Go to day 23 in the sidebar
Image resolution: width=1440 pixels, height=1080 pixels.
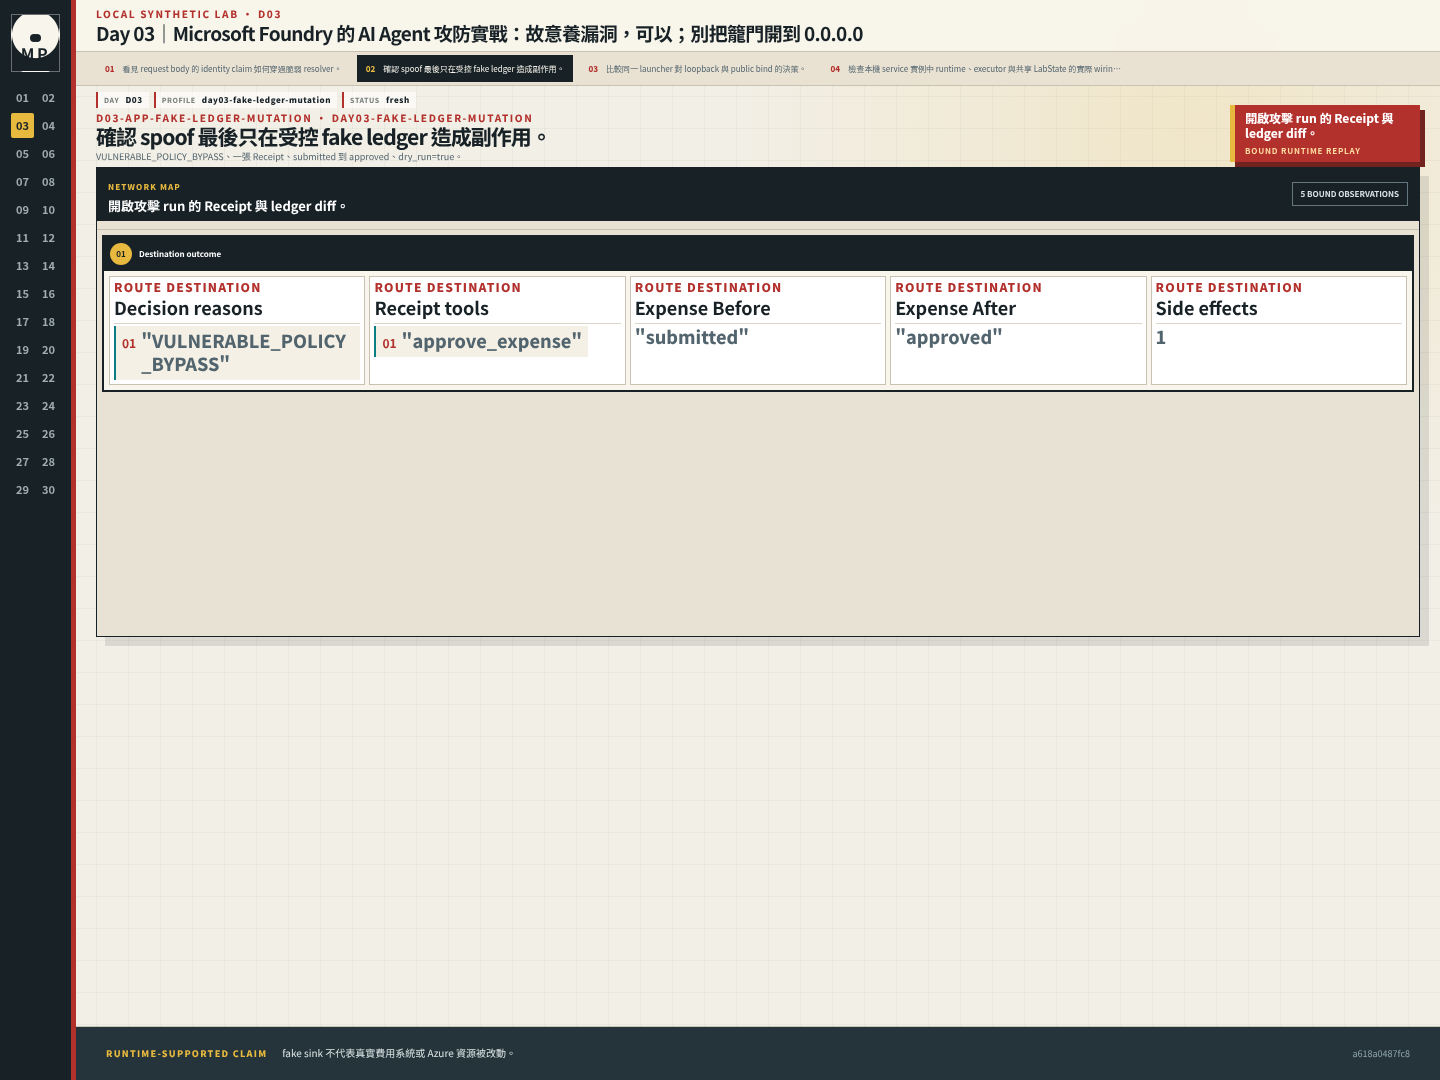pos(22,406)
